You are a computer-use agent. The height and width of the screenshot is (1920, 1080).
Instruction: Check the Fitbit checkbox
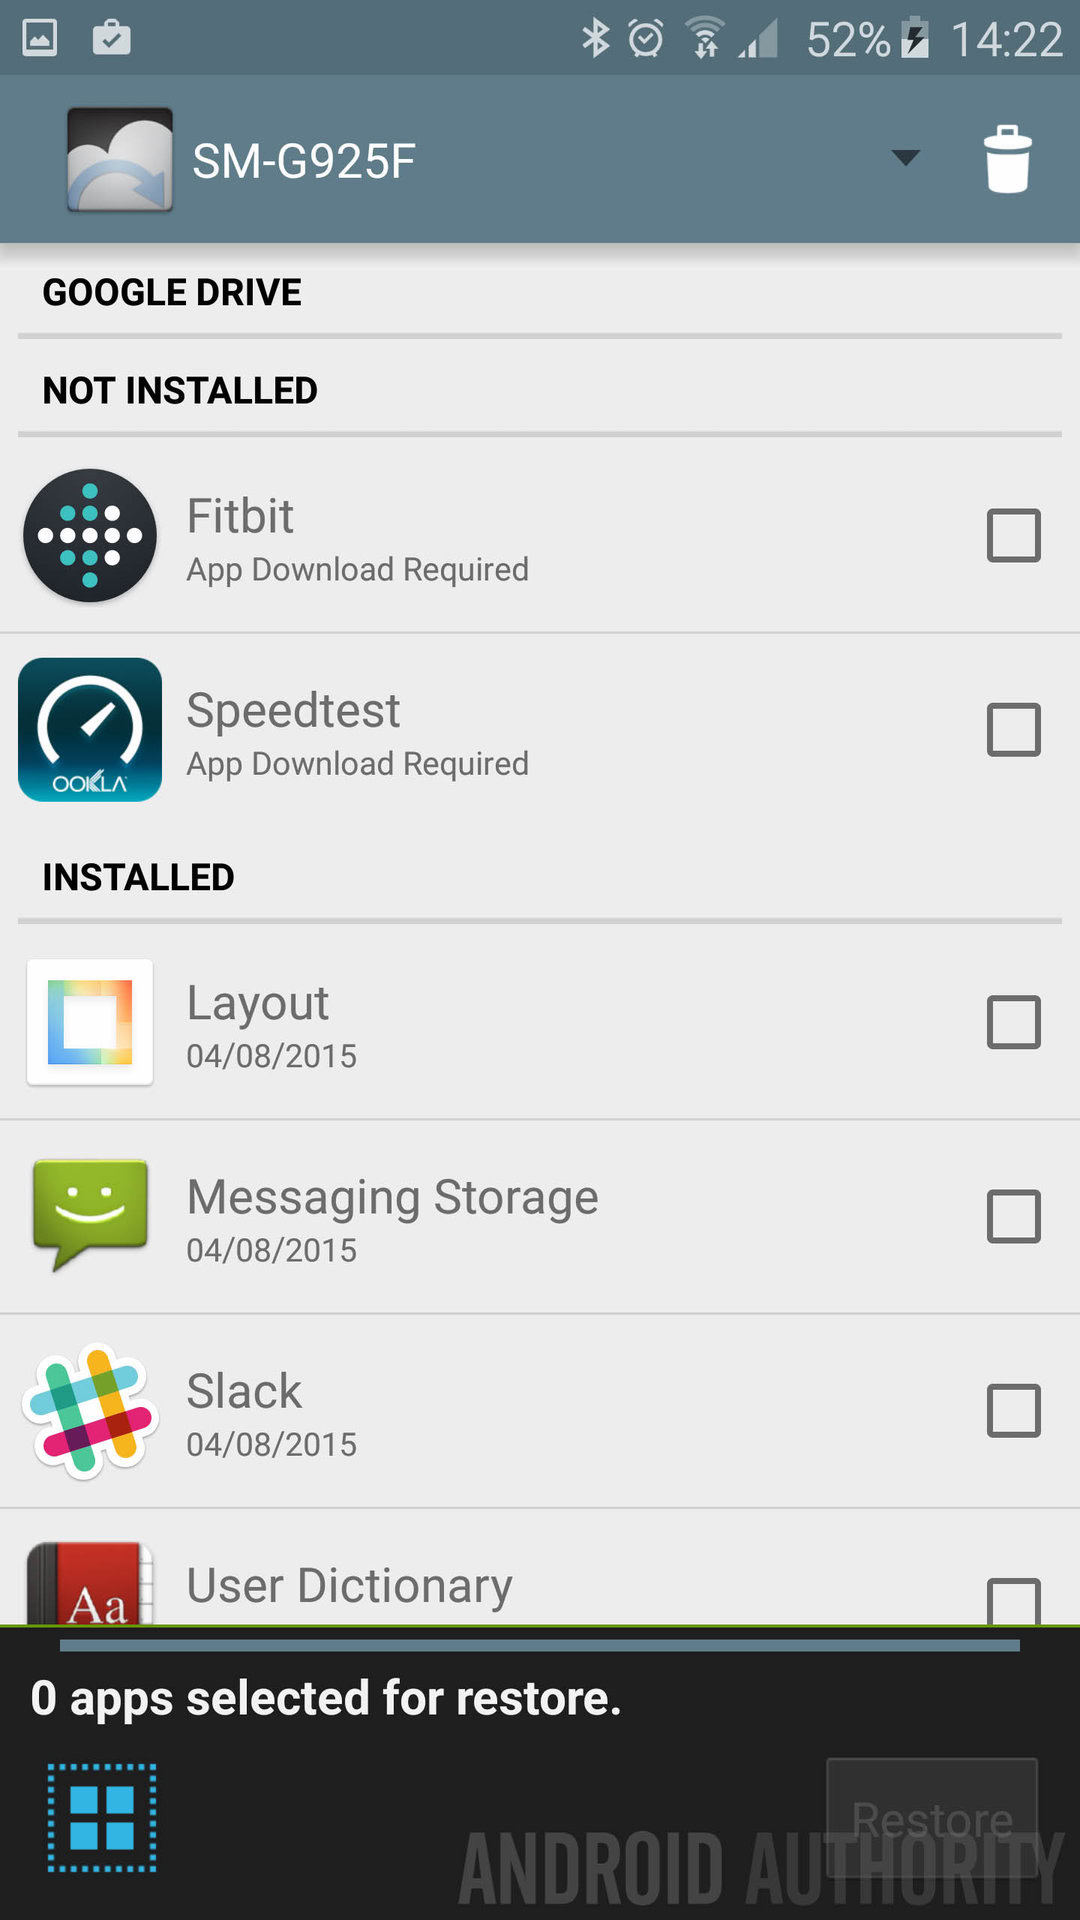[1013, 535]
